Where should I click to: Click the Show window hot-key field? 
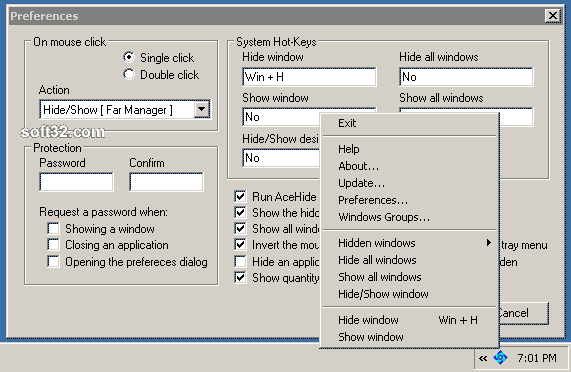pyautogui.click(x=281, y=117)
